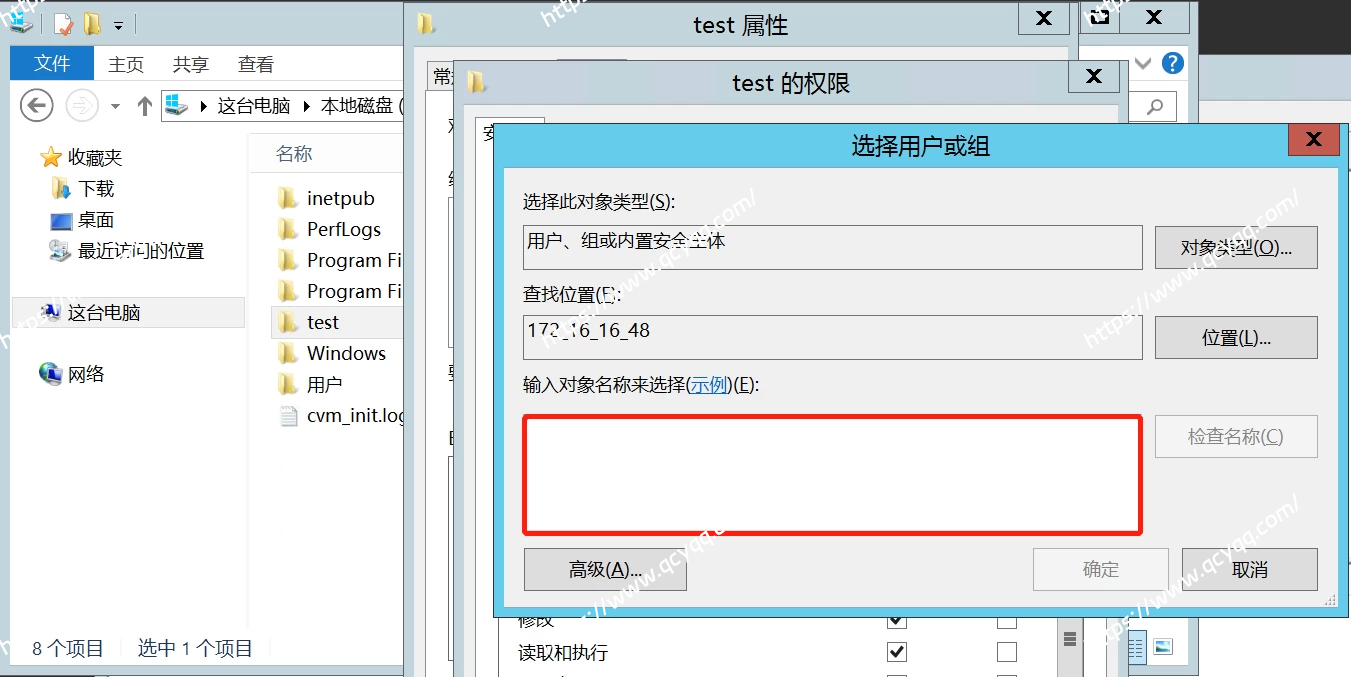Screen dimensions: 1351x677
Task: Click the object name input field
Action: pyautogui.click(x=832, y=476)
